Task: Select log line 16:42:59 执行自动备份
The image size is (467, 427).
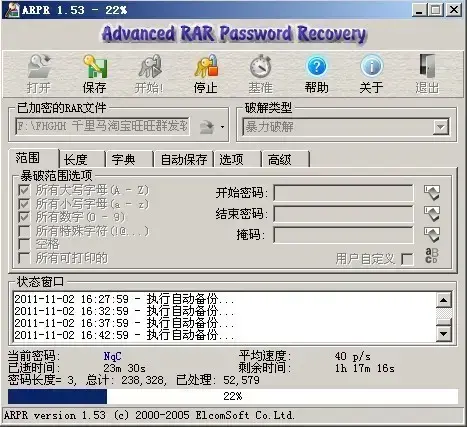Action: (x=124, y=335)
